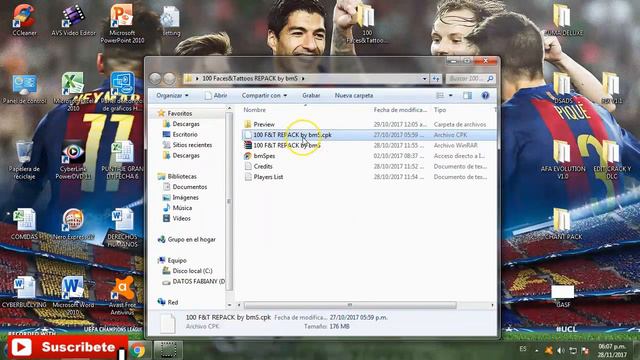Select Red in navigation pane
The image size is (640, 360).
tap(173, 302)
